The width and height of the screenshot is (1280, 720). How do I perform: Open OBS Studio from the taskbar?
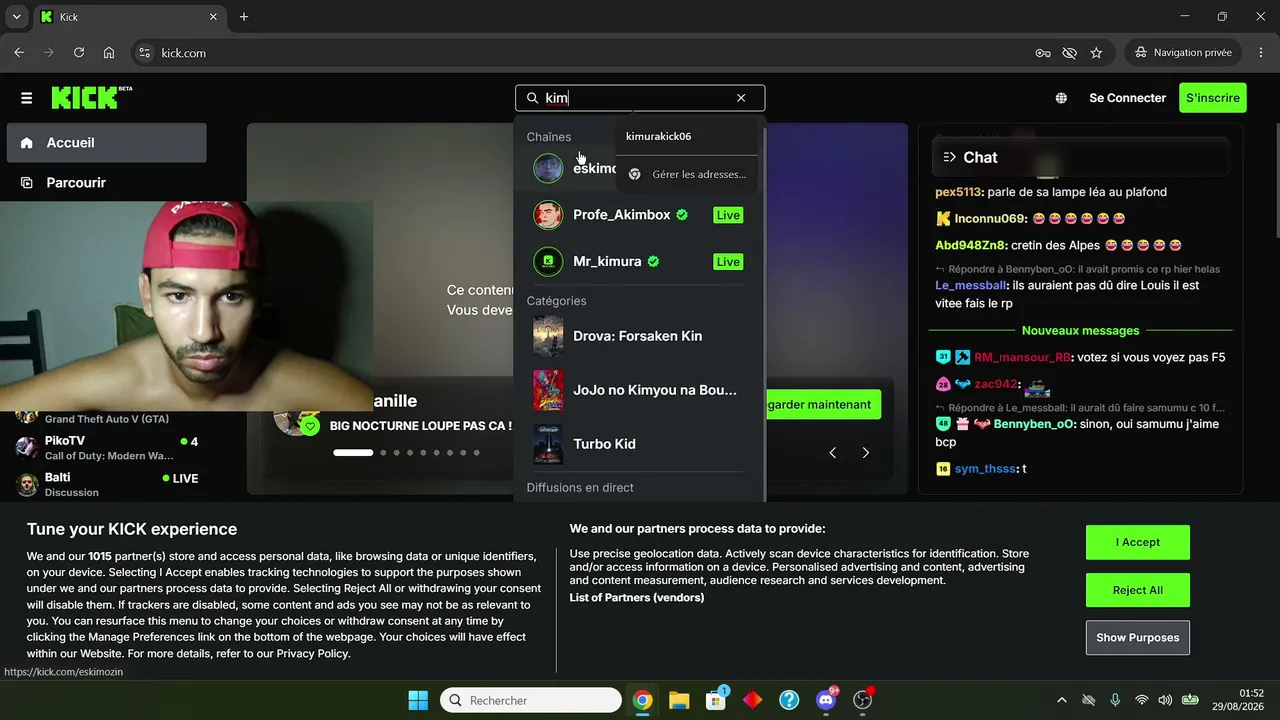tap(863, 700)
